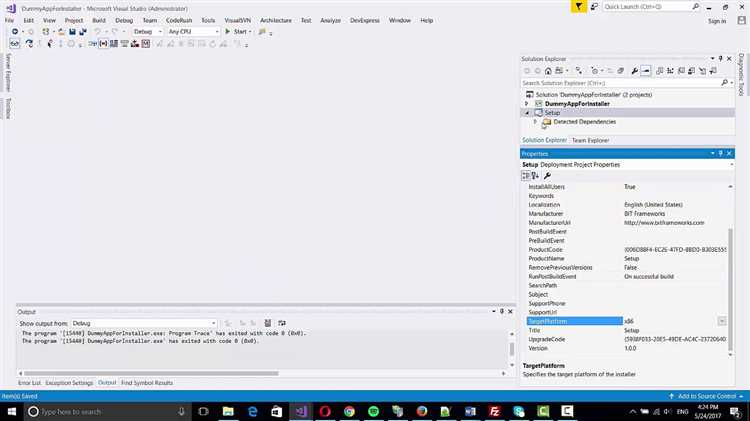Image resolution: width=750 pixels, height=421 pixels.
Task: Click the Save All icon in the toolbar
Action: [x=83, y=32]
